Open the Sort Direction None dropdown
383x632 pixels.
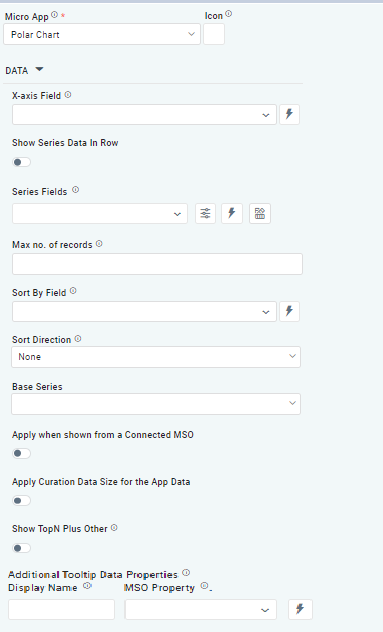[156, 357]
